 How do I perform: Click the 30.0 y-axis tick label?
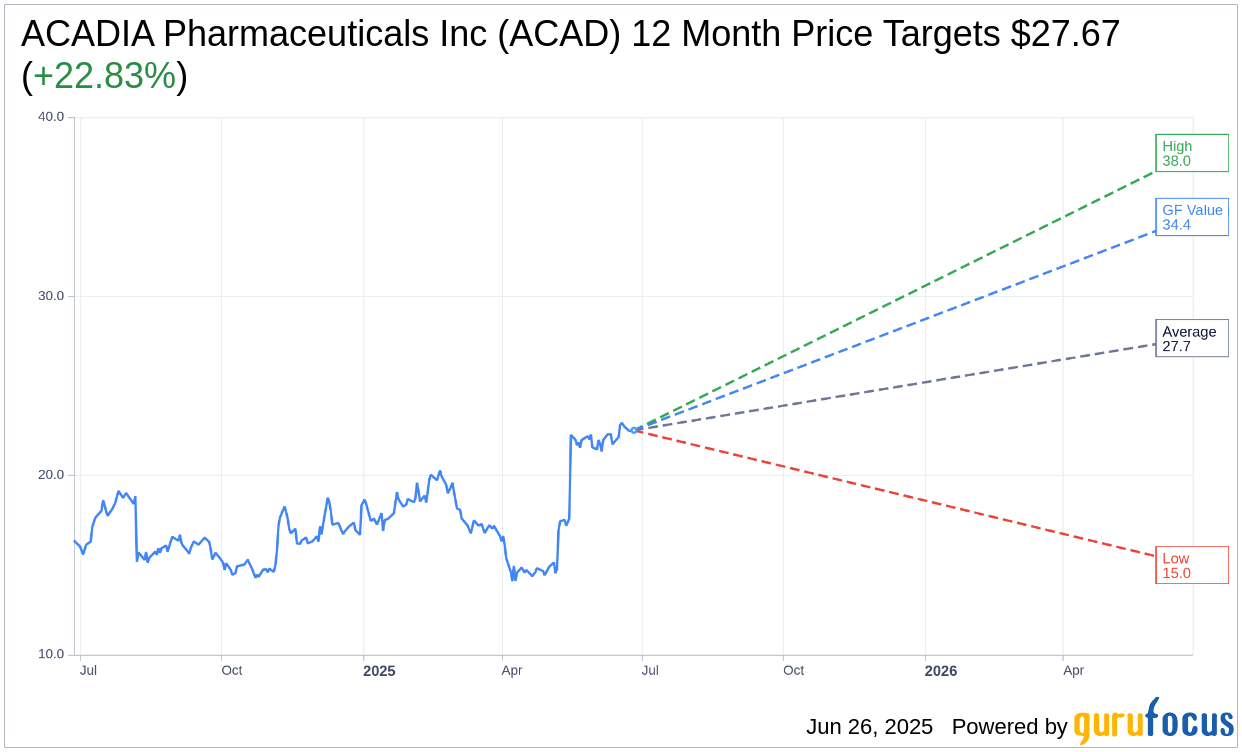(x=51, y=296)
